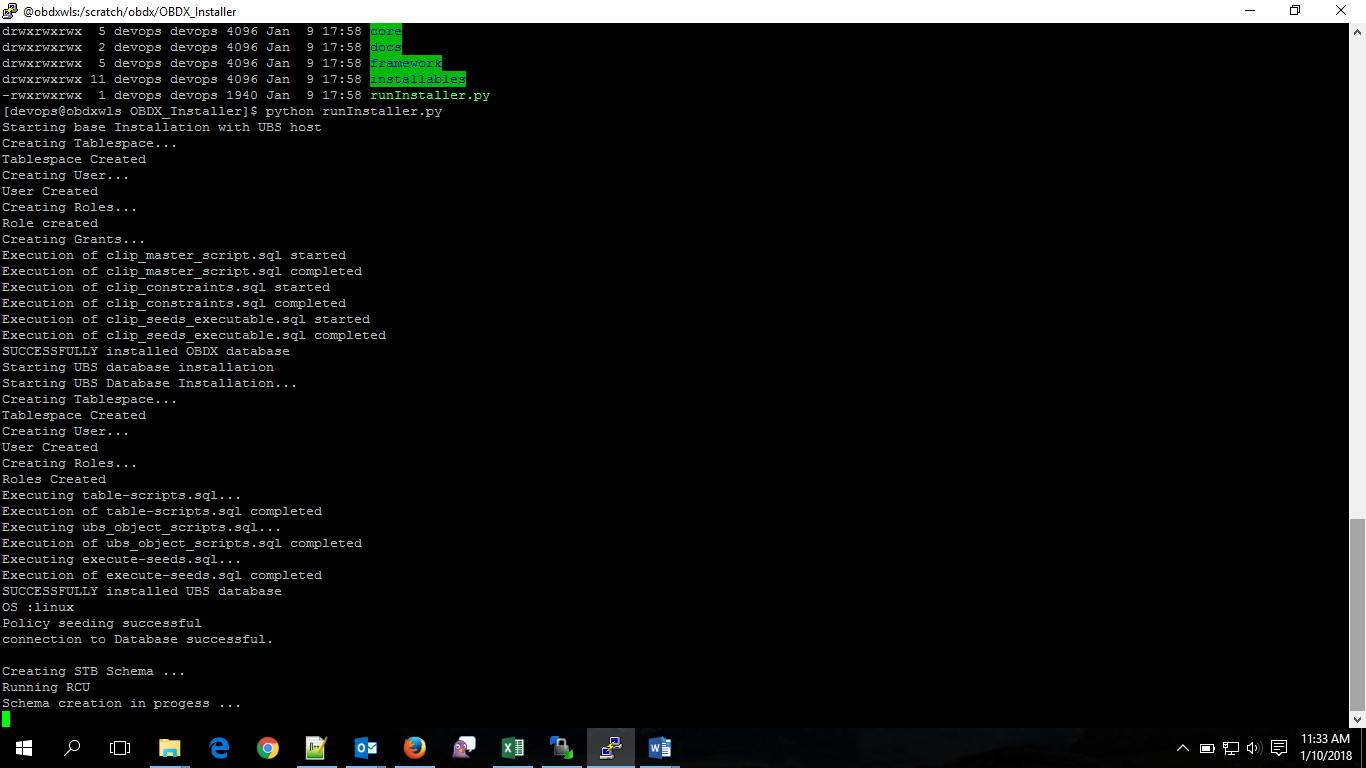The width and height of the screenshot is (1366, 768).
Task: Click the 'Creating Grants...' output line
Action: tap(74, 239)
